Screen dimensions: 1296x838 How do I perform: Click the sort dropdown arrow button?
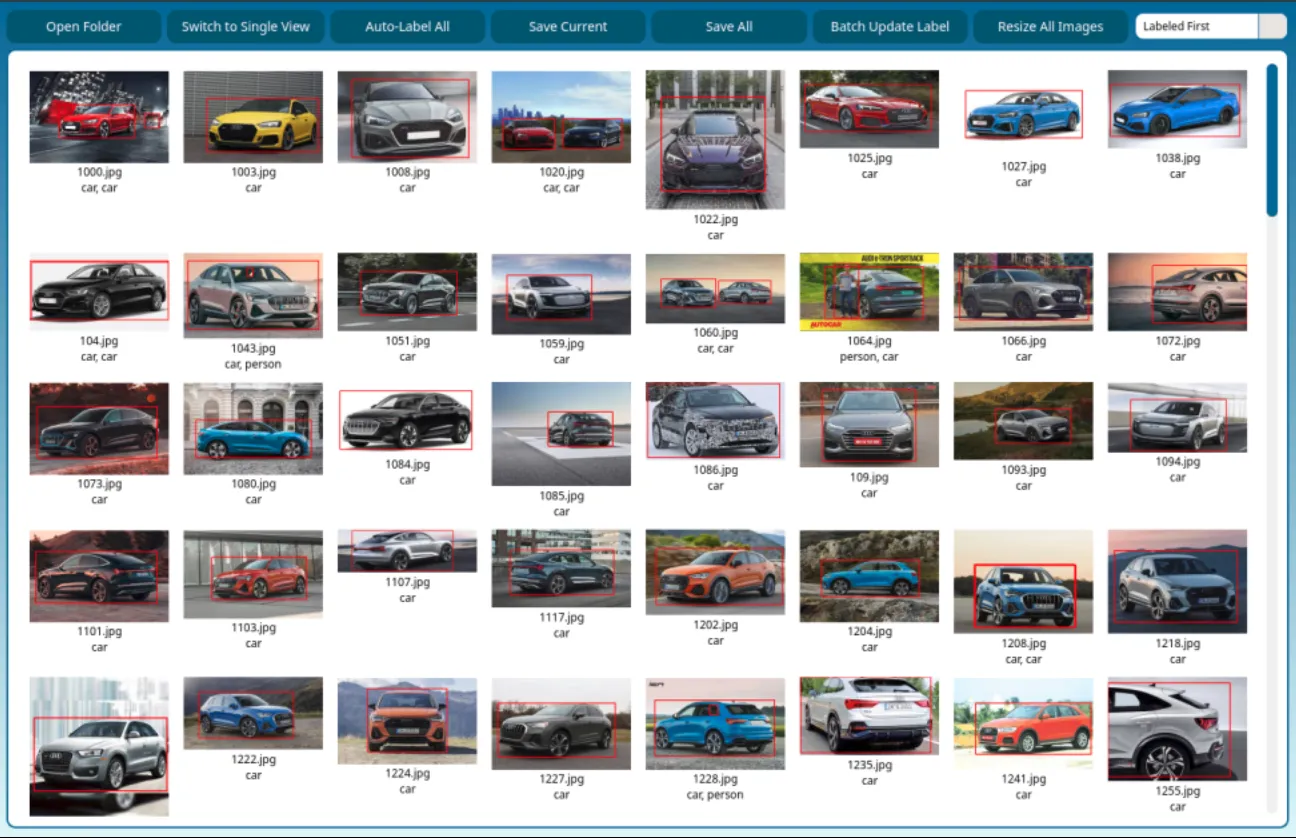(1272, 27)
